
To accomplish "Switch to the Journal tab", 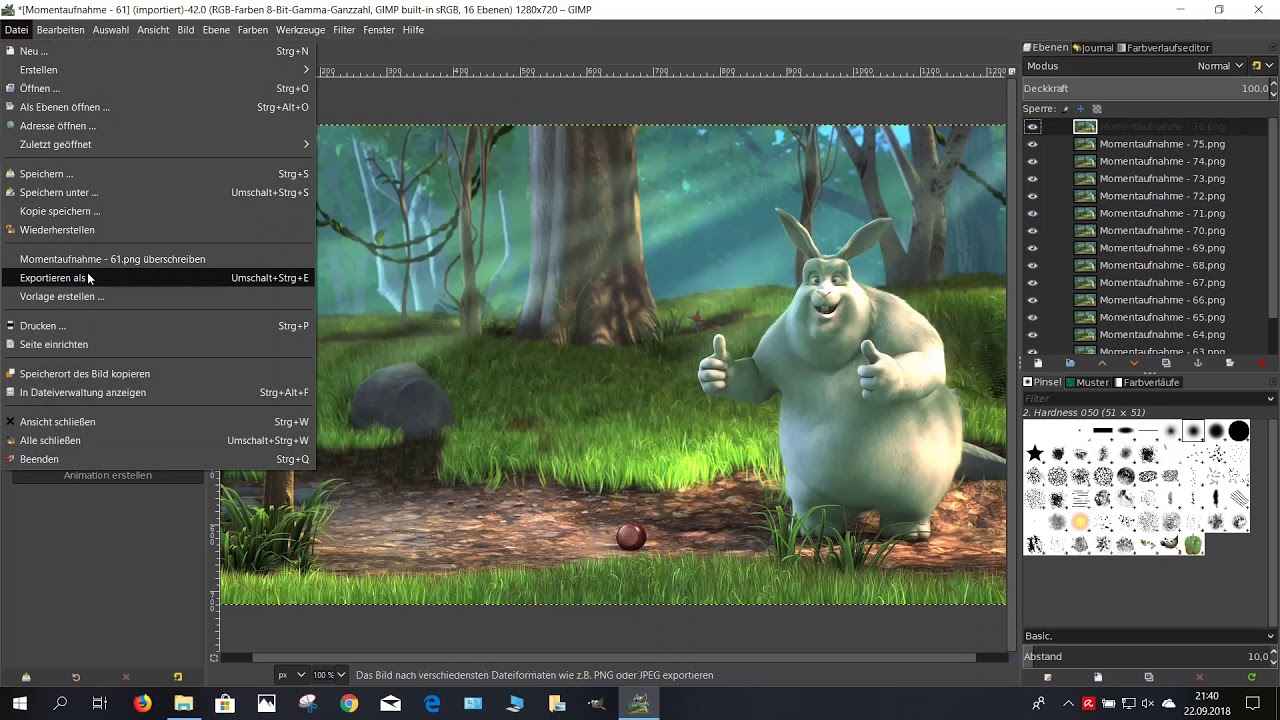I will click(1093, 48).
